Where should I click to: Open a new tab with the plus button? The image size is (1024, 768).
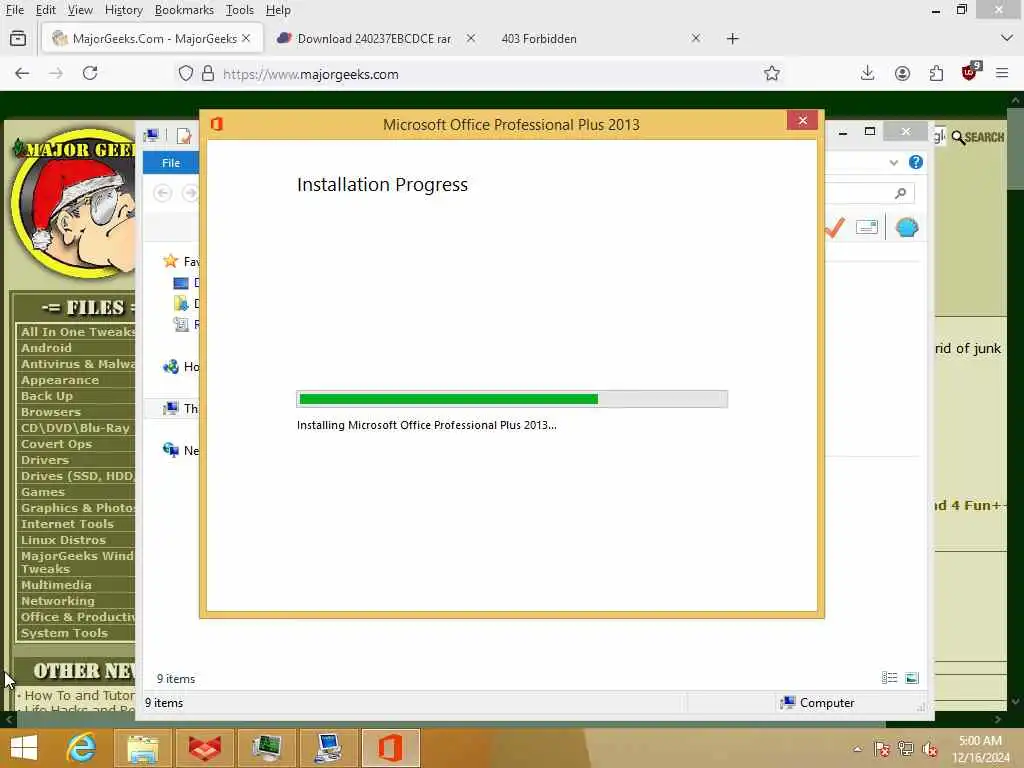[733, 39]
